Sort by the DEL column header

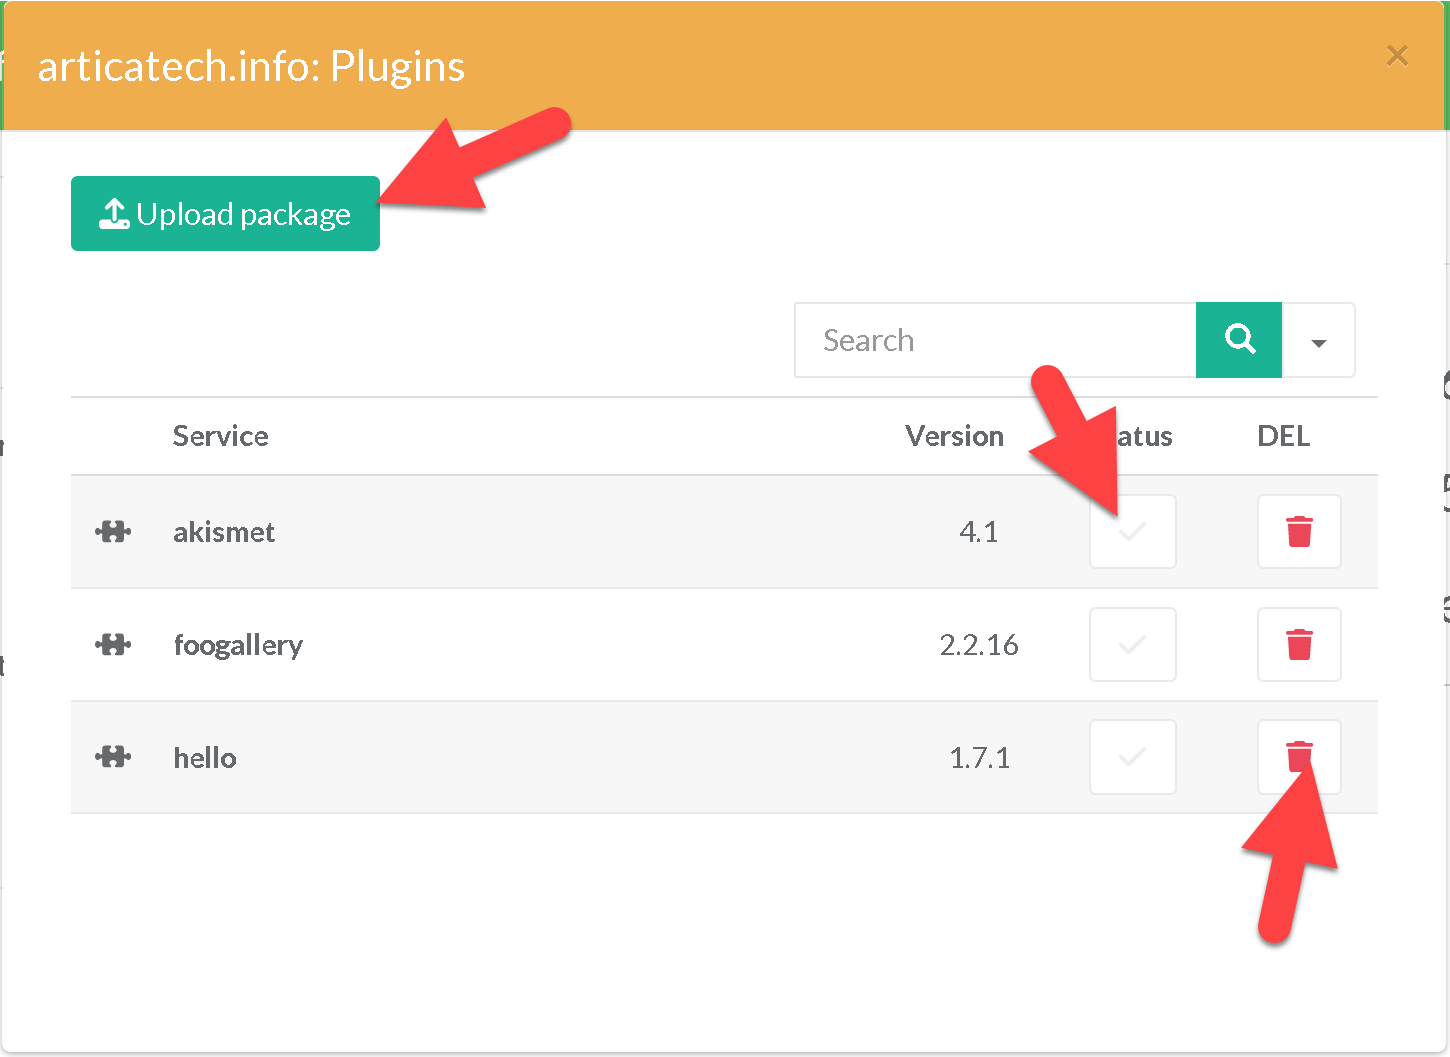point(1283,436)
